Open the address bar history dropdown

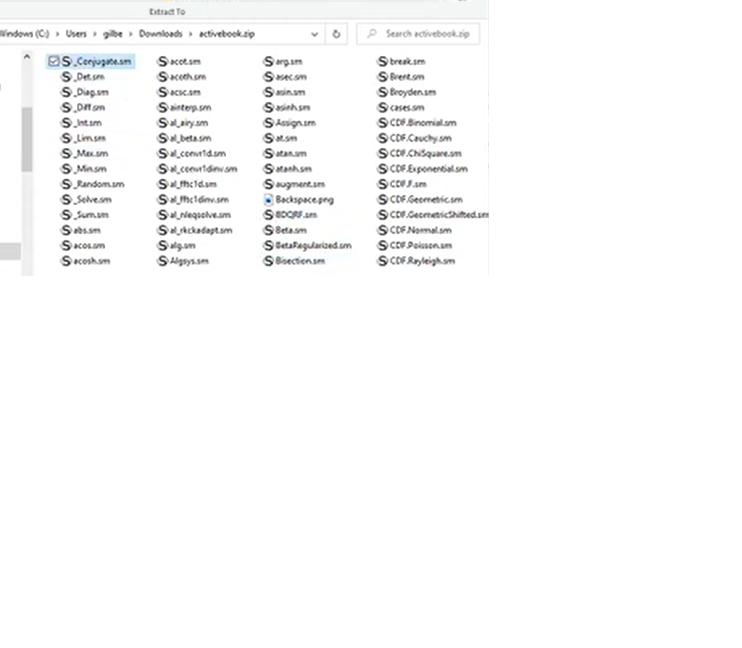[x=315, y=34]
